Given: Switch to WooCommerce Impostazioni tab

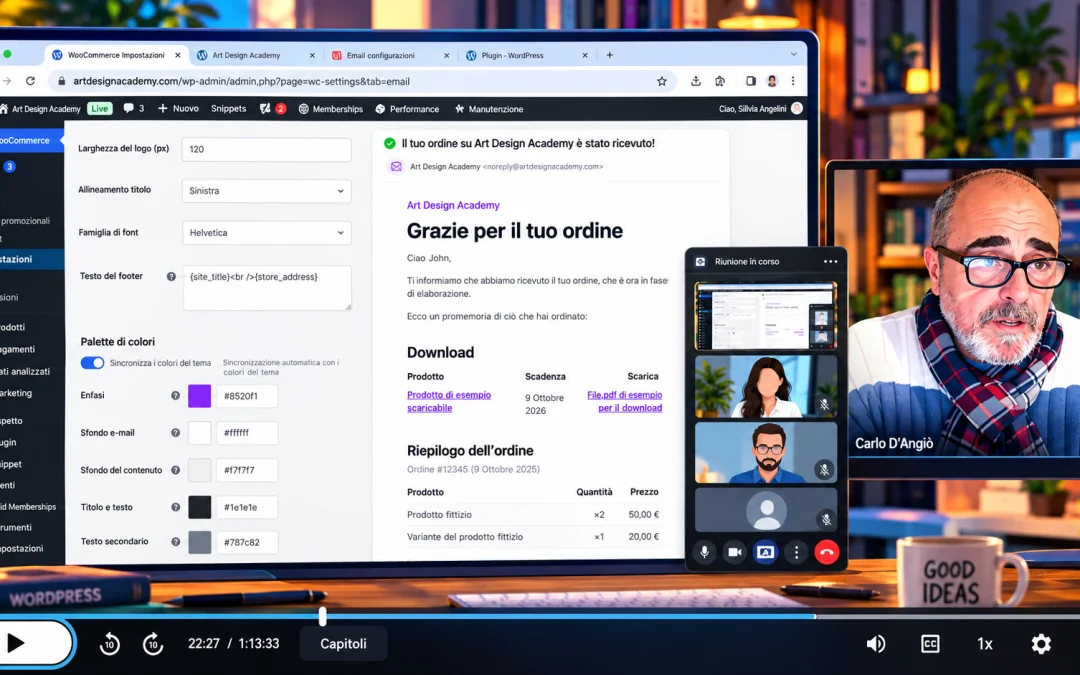Looking at the screenshot, I should pyautogui.click(x=116, y=55).
